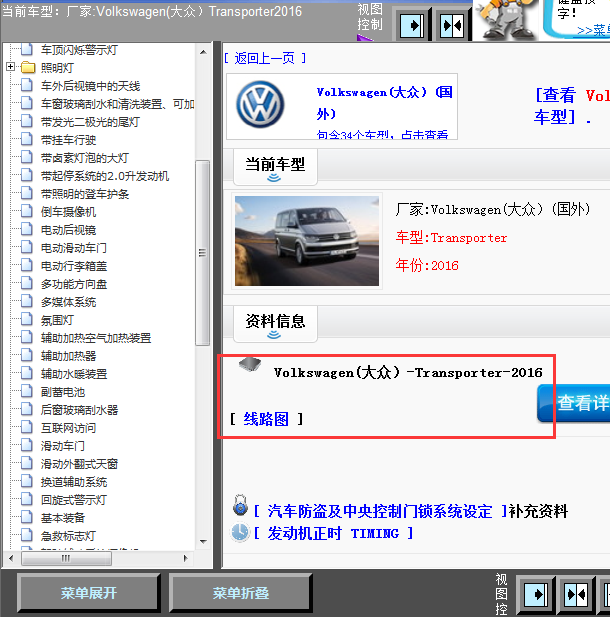Click horizontal scrollbar right arrow

click(185, 558)
